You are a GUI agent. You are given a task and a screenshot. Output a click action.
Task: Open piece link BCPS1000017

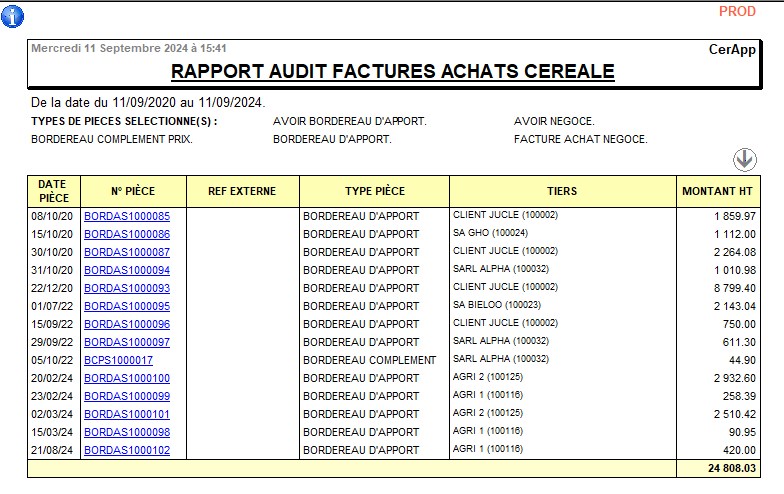118,360
